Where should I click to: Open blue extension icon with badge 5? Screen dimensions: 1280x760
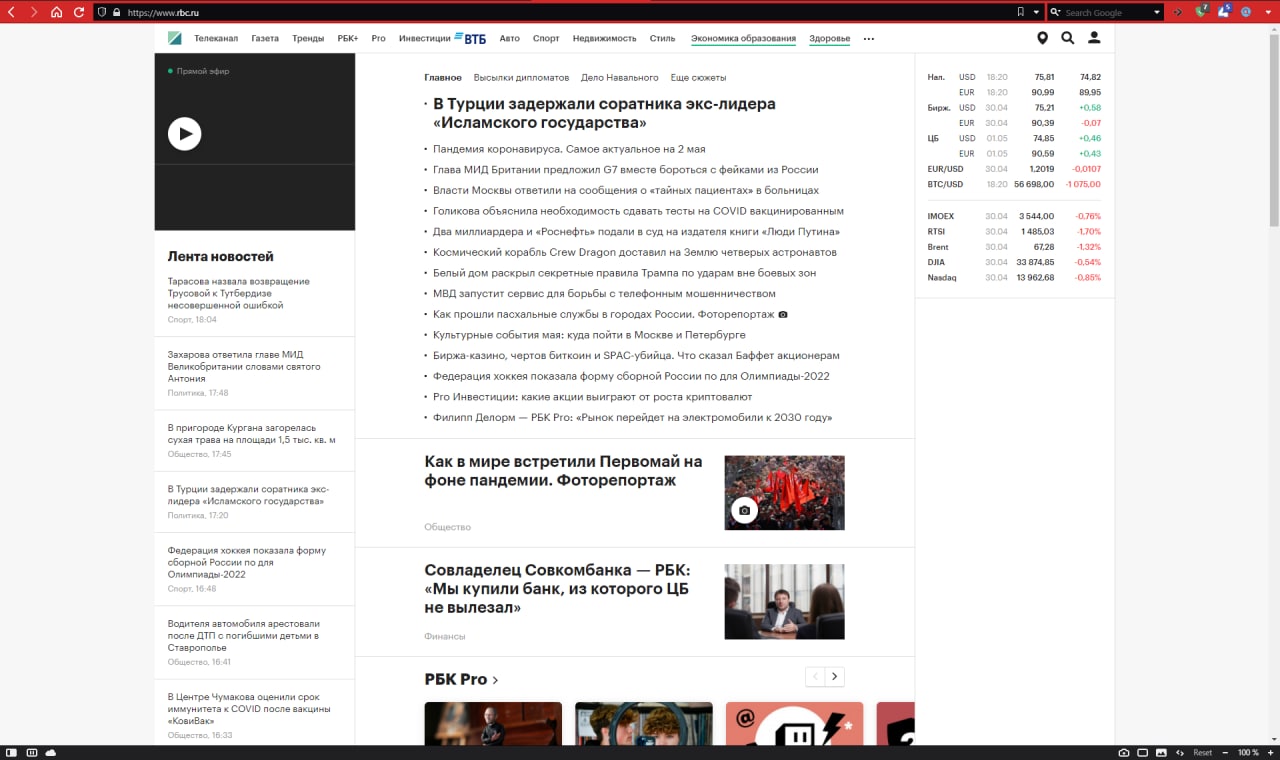pos(1224,12)
